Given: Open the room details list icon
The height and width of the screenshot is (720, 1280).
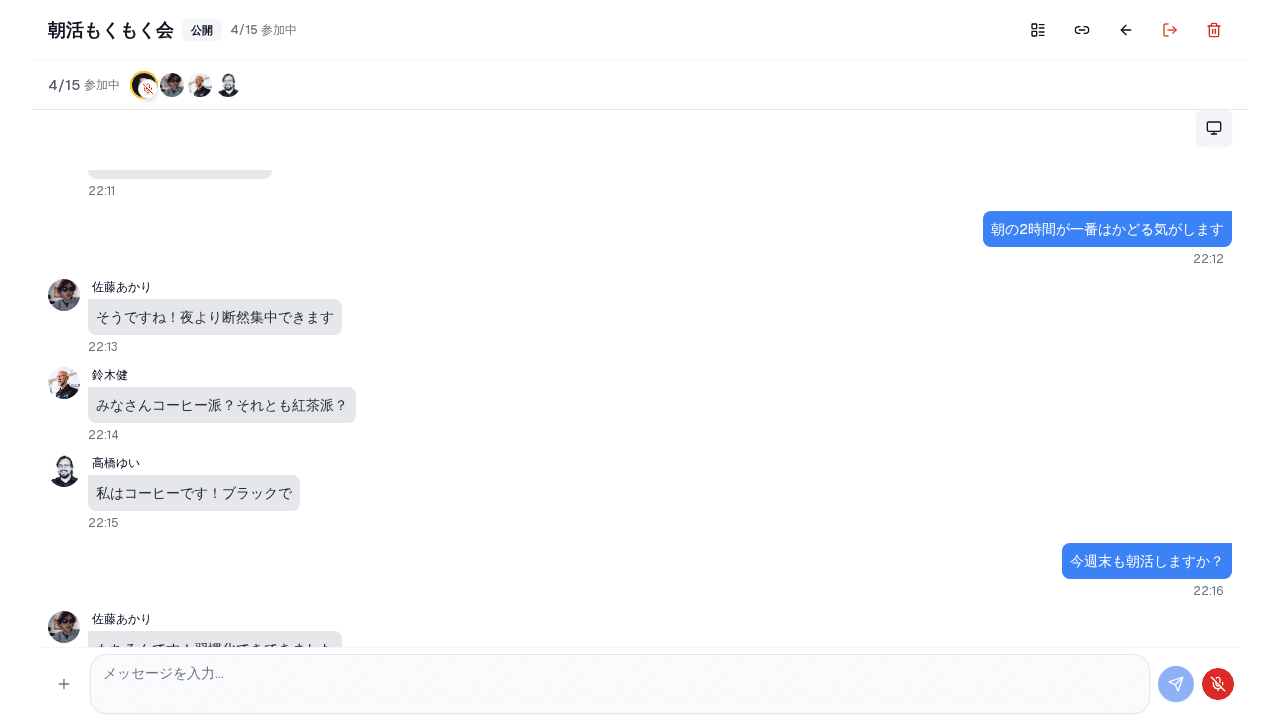Looking at the screenshot, I should (x=1038, y=30).
